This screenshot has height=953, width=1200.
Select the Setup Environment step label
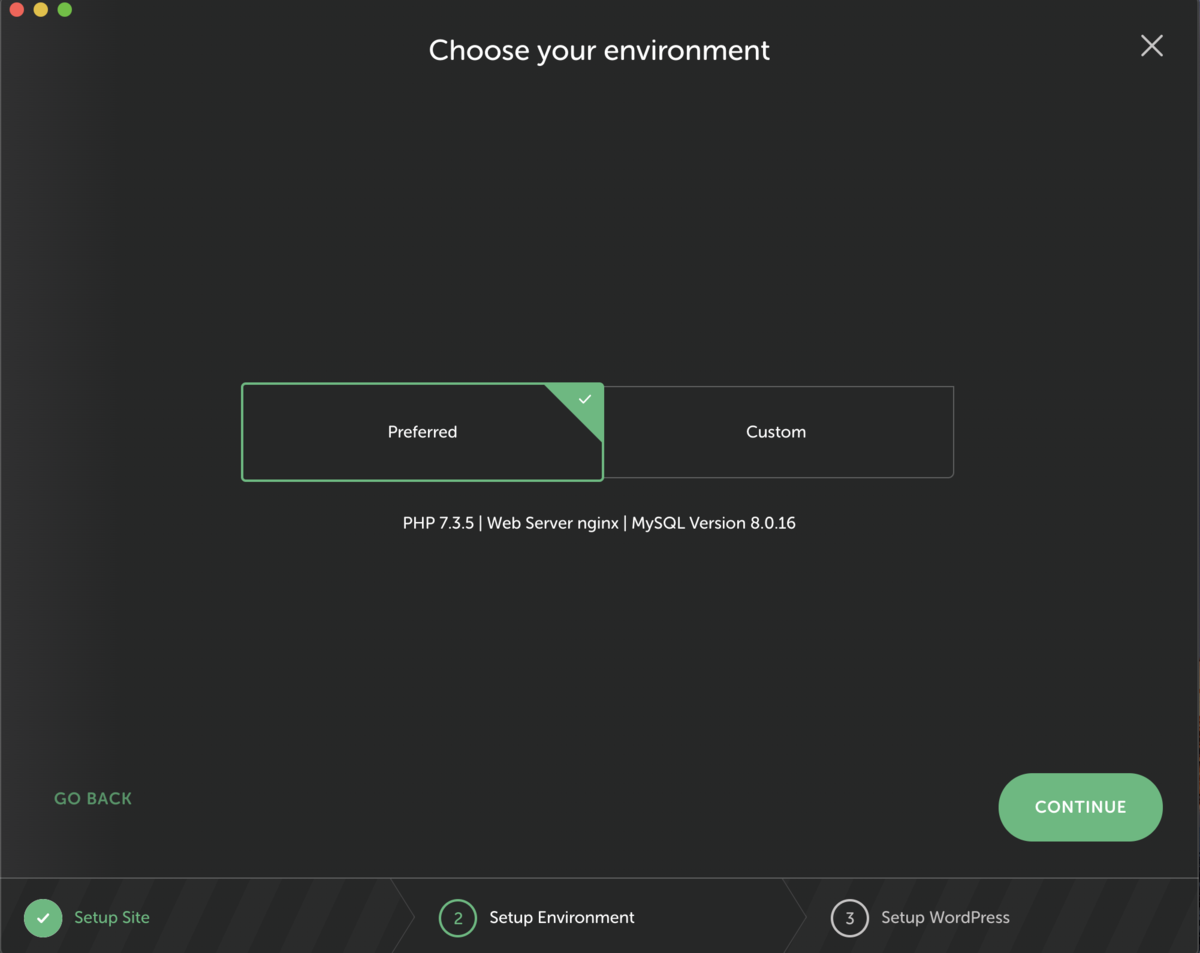[562, 917]
